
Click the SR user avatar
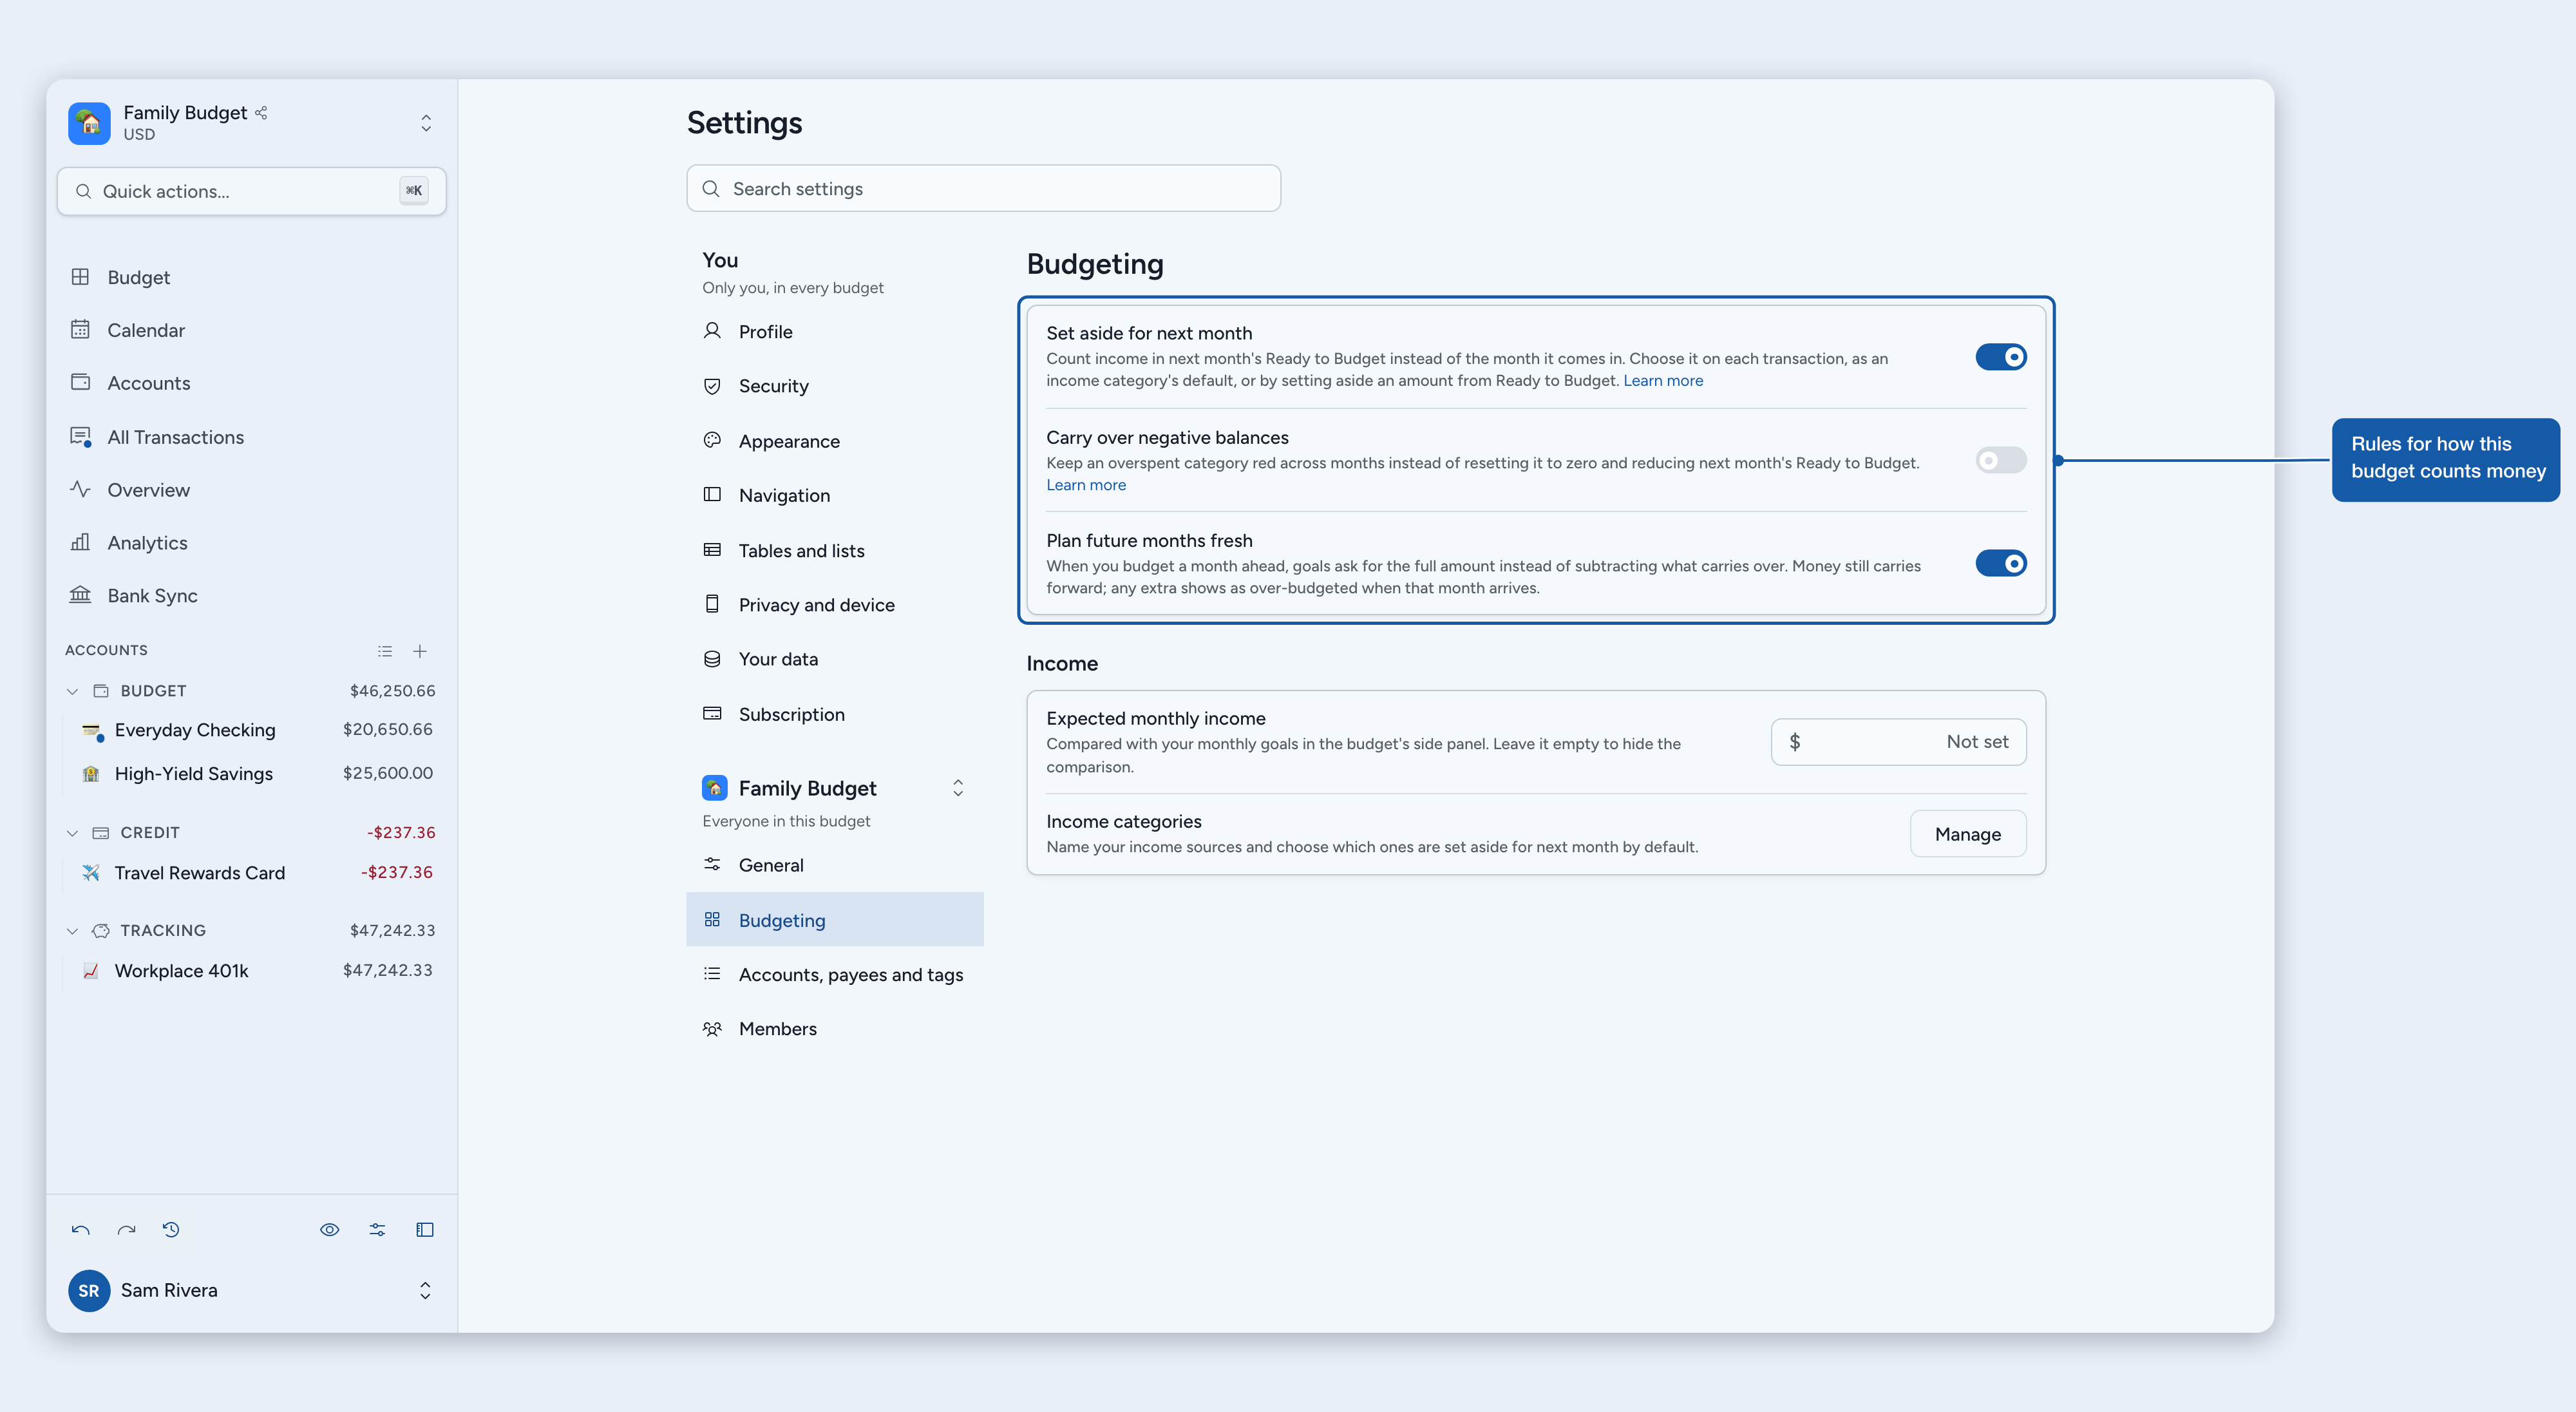click(89, 1291)
